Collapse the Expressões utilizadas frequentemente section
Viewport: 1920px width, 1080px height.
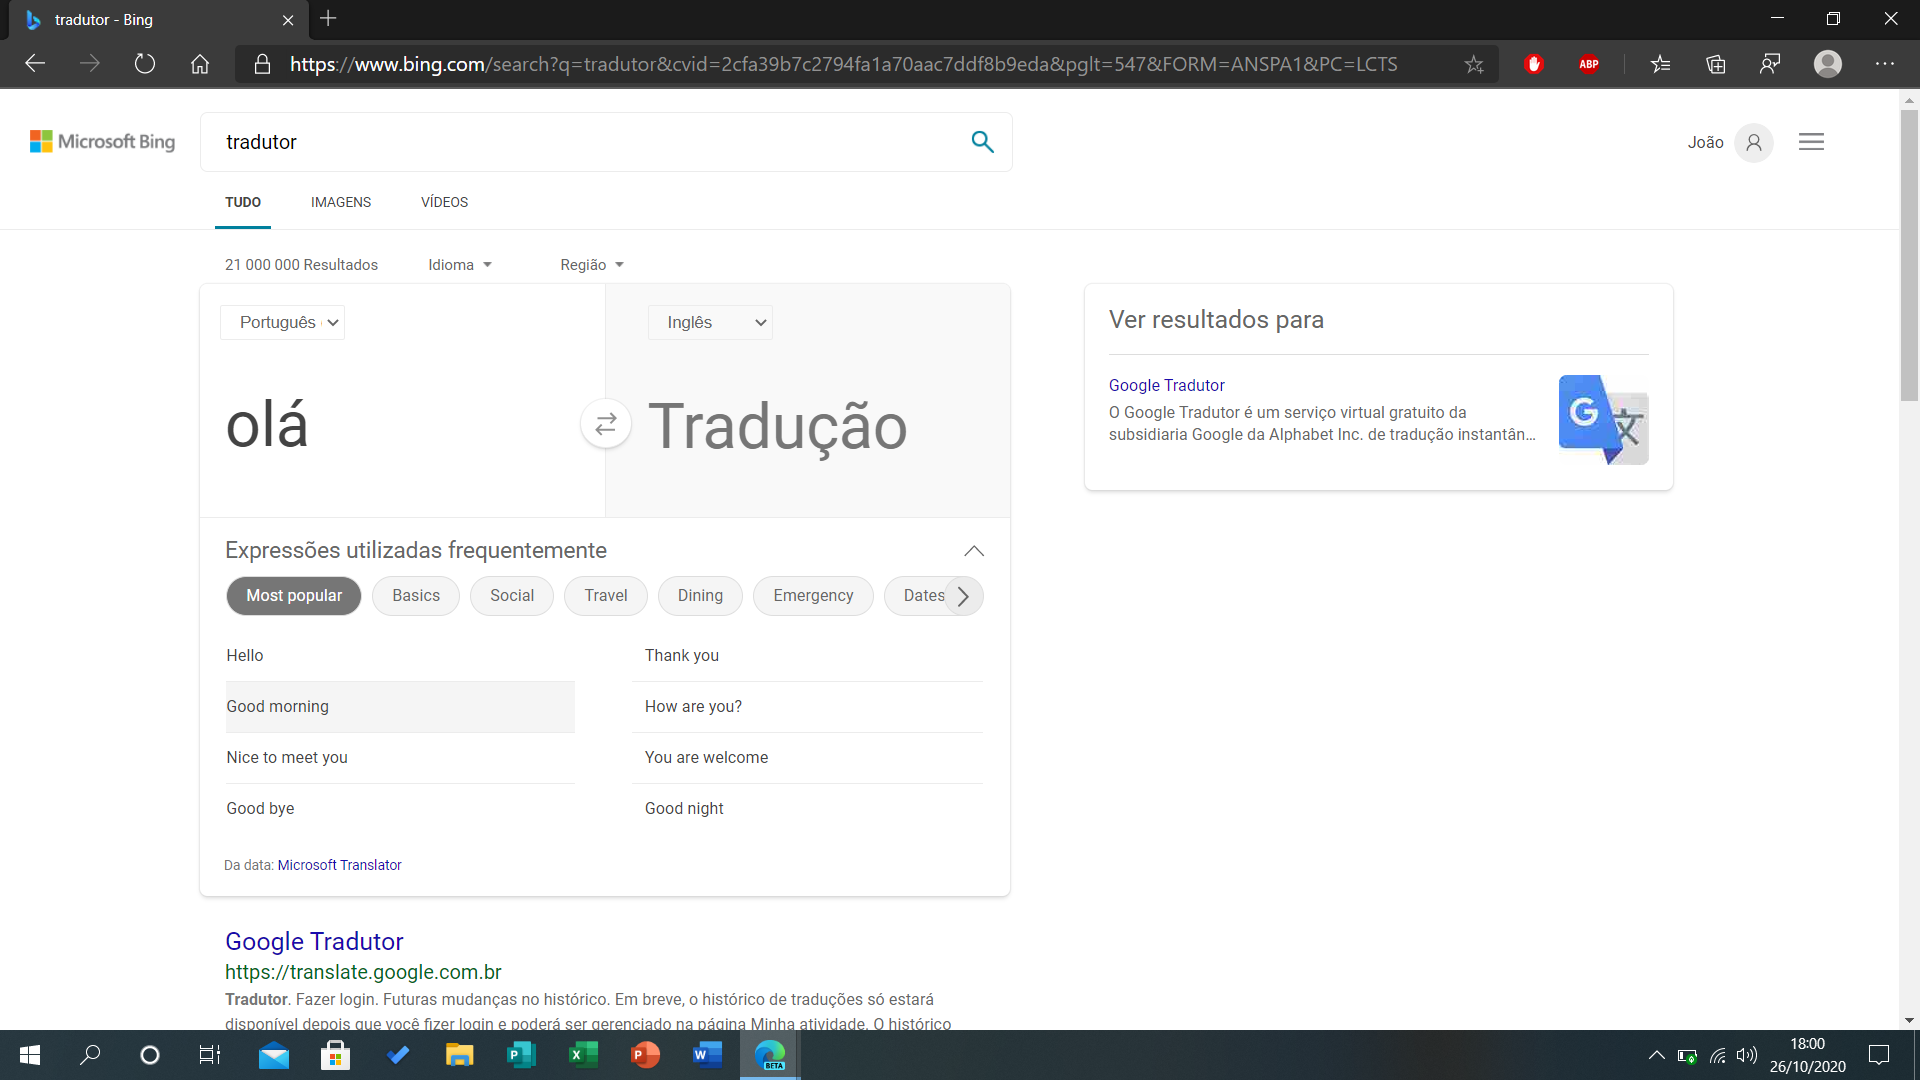pos(974,551)
